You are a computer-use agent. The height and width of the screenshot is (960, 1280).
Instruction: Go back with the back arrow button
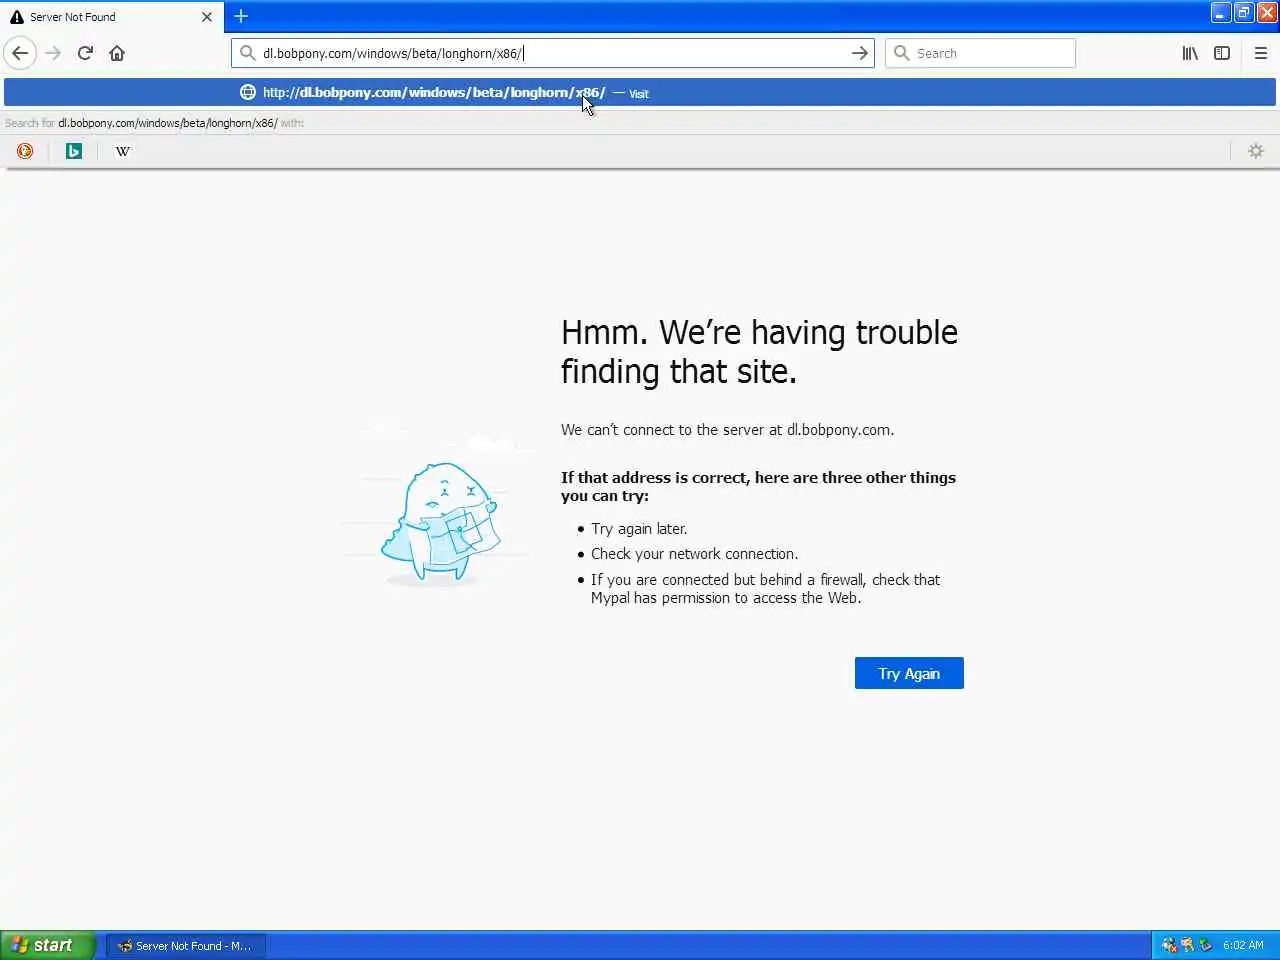pos(20,53)
